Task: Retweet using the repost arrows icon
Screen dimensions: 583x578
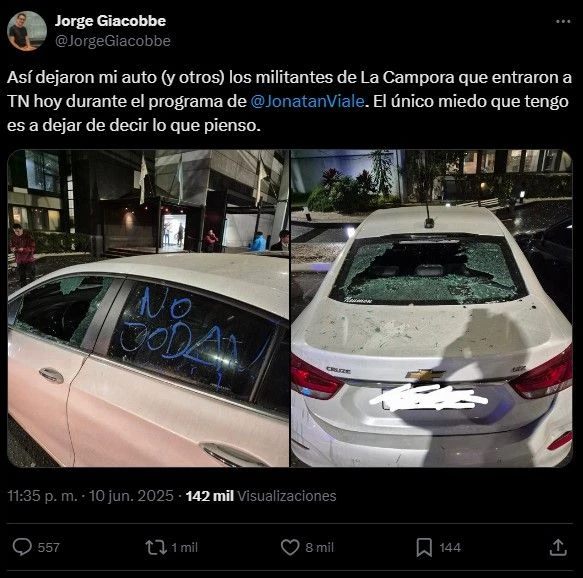Action: point(156,547)
